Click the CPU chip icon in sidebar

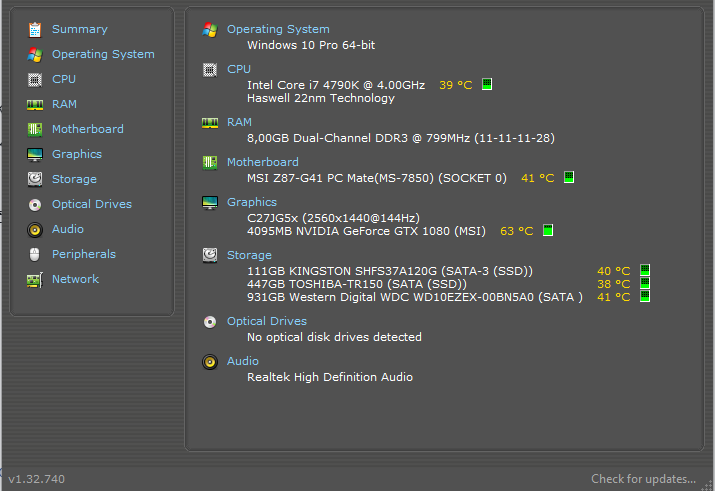[x=35, y=80]
